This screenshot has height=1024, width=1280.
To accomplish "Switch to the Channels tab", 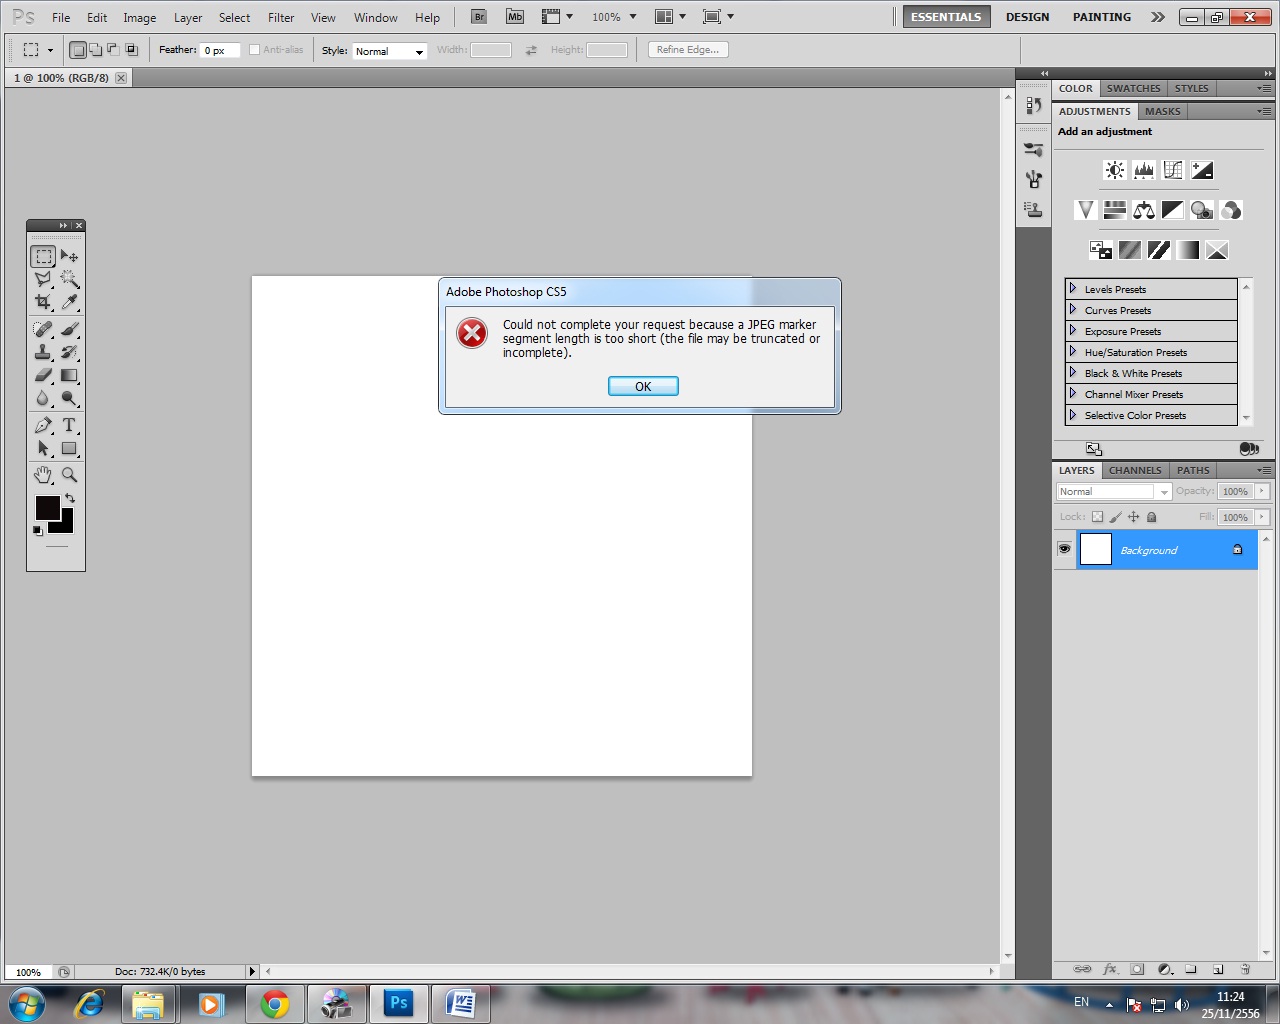I will (1135, 470).
